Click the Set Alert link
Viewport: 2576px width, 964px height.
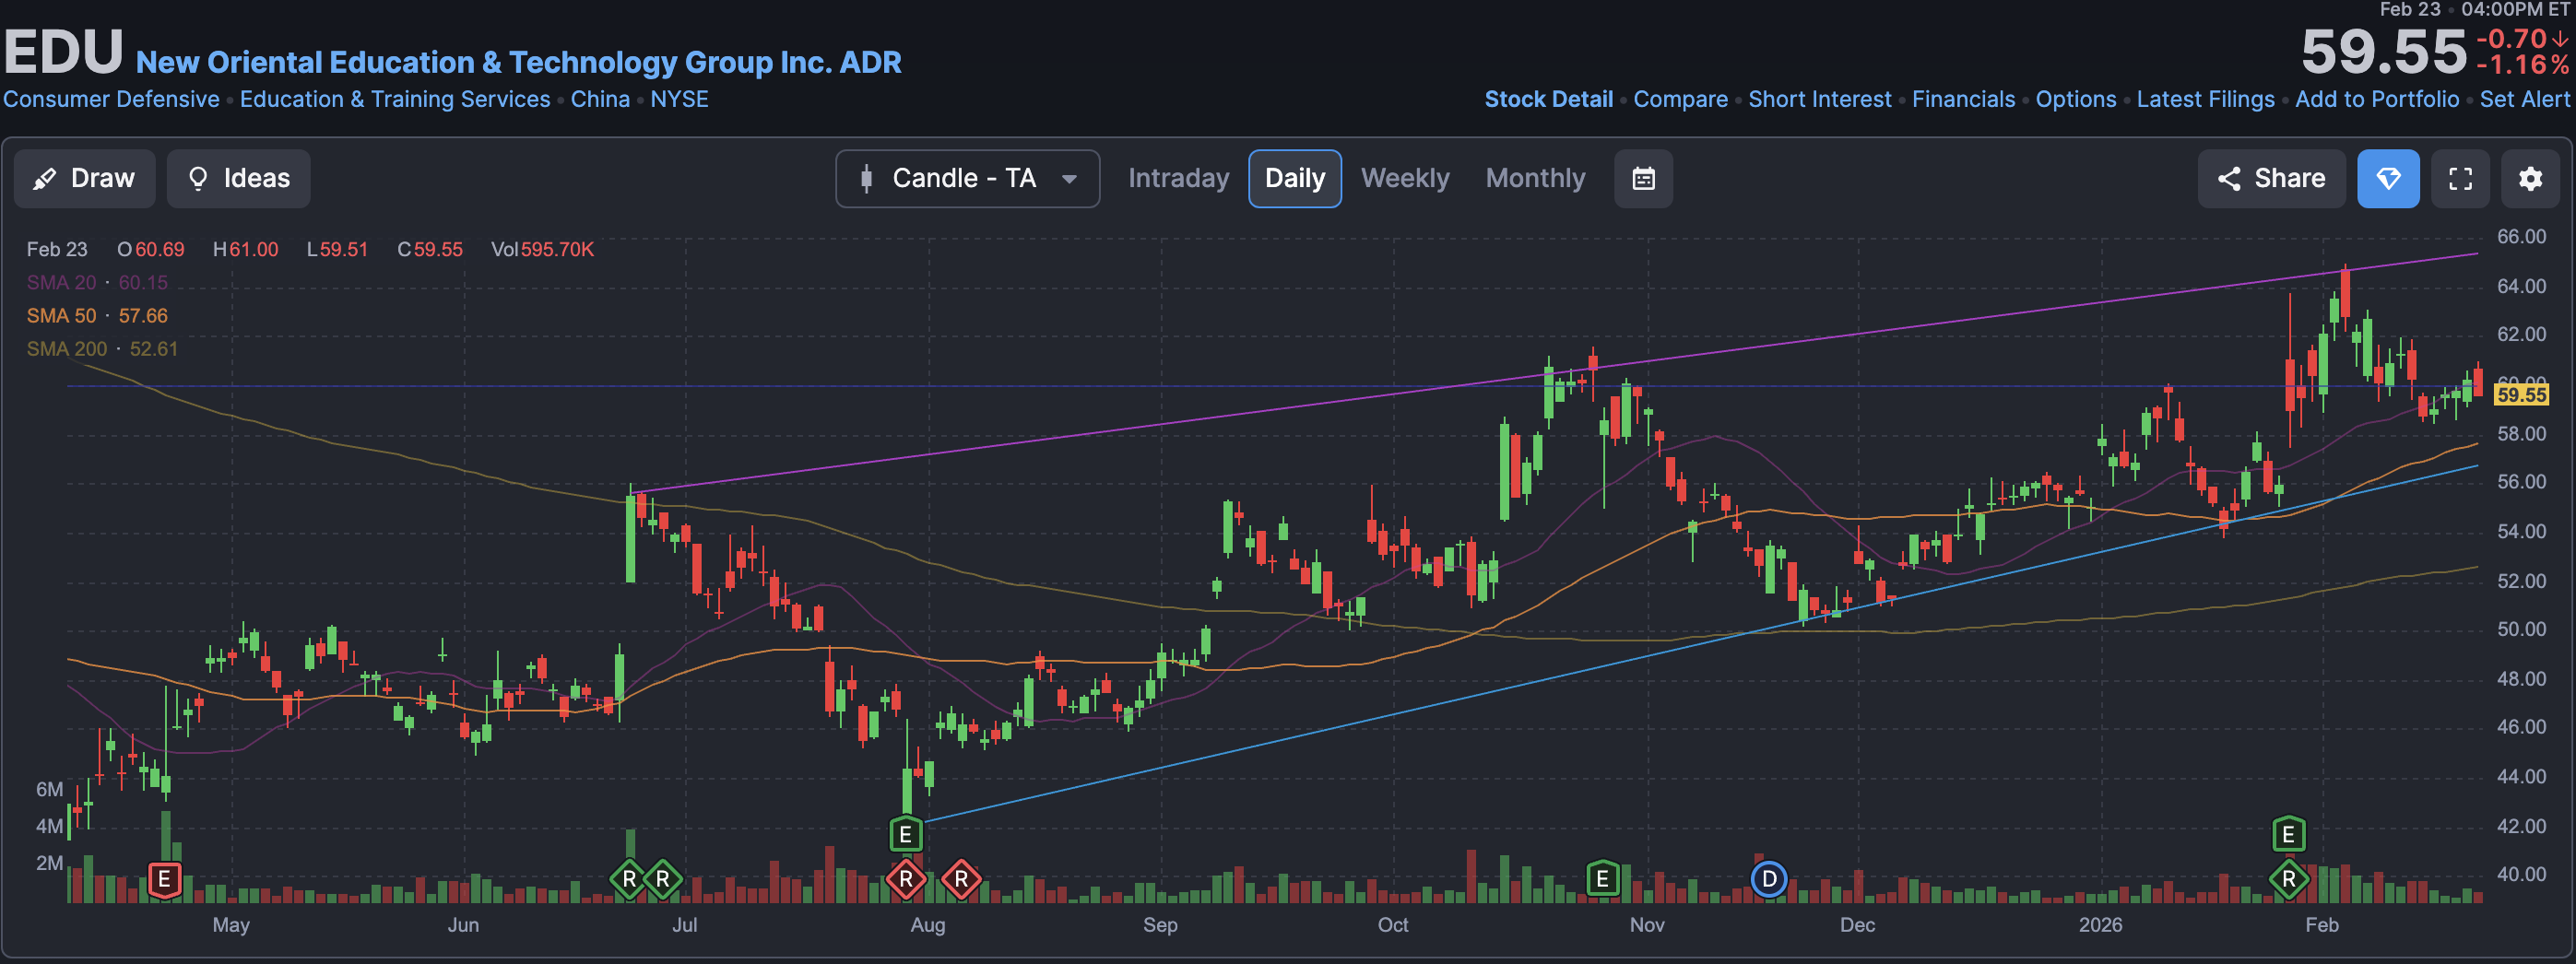[x=2524, y=99]
